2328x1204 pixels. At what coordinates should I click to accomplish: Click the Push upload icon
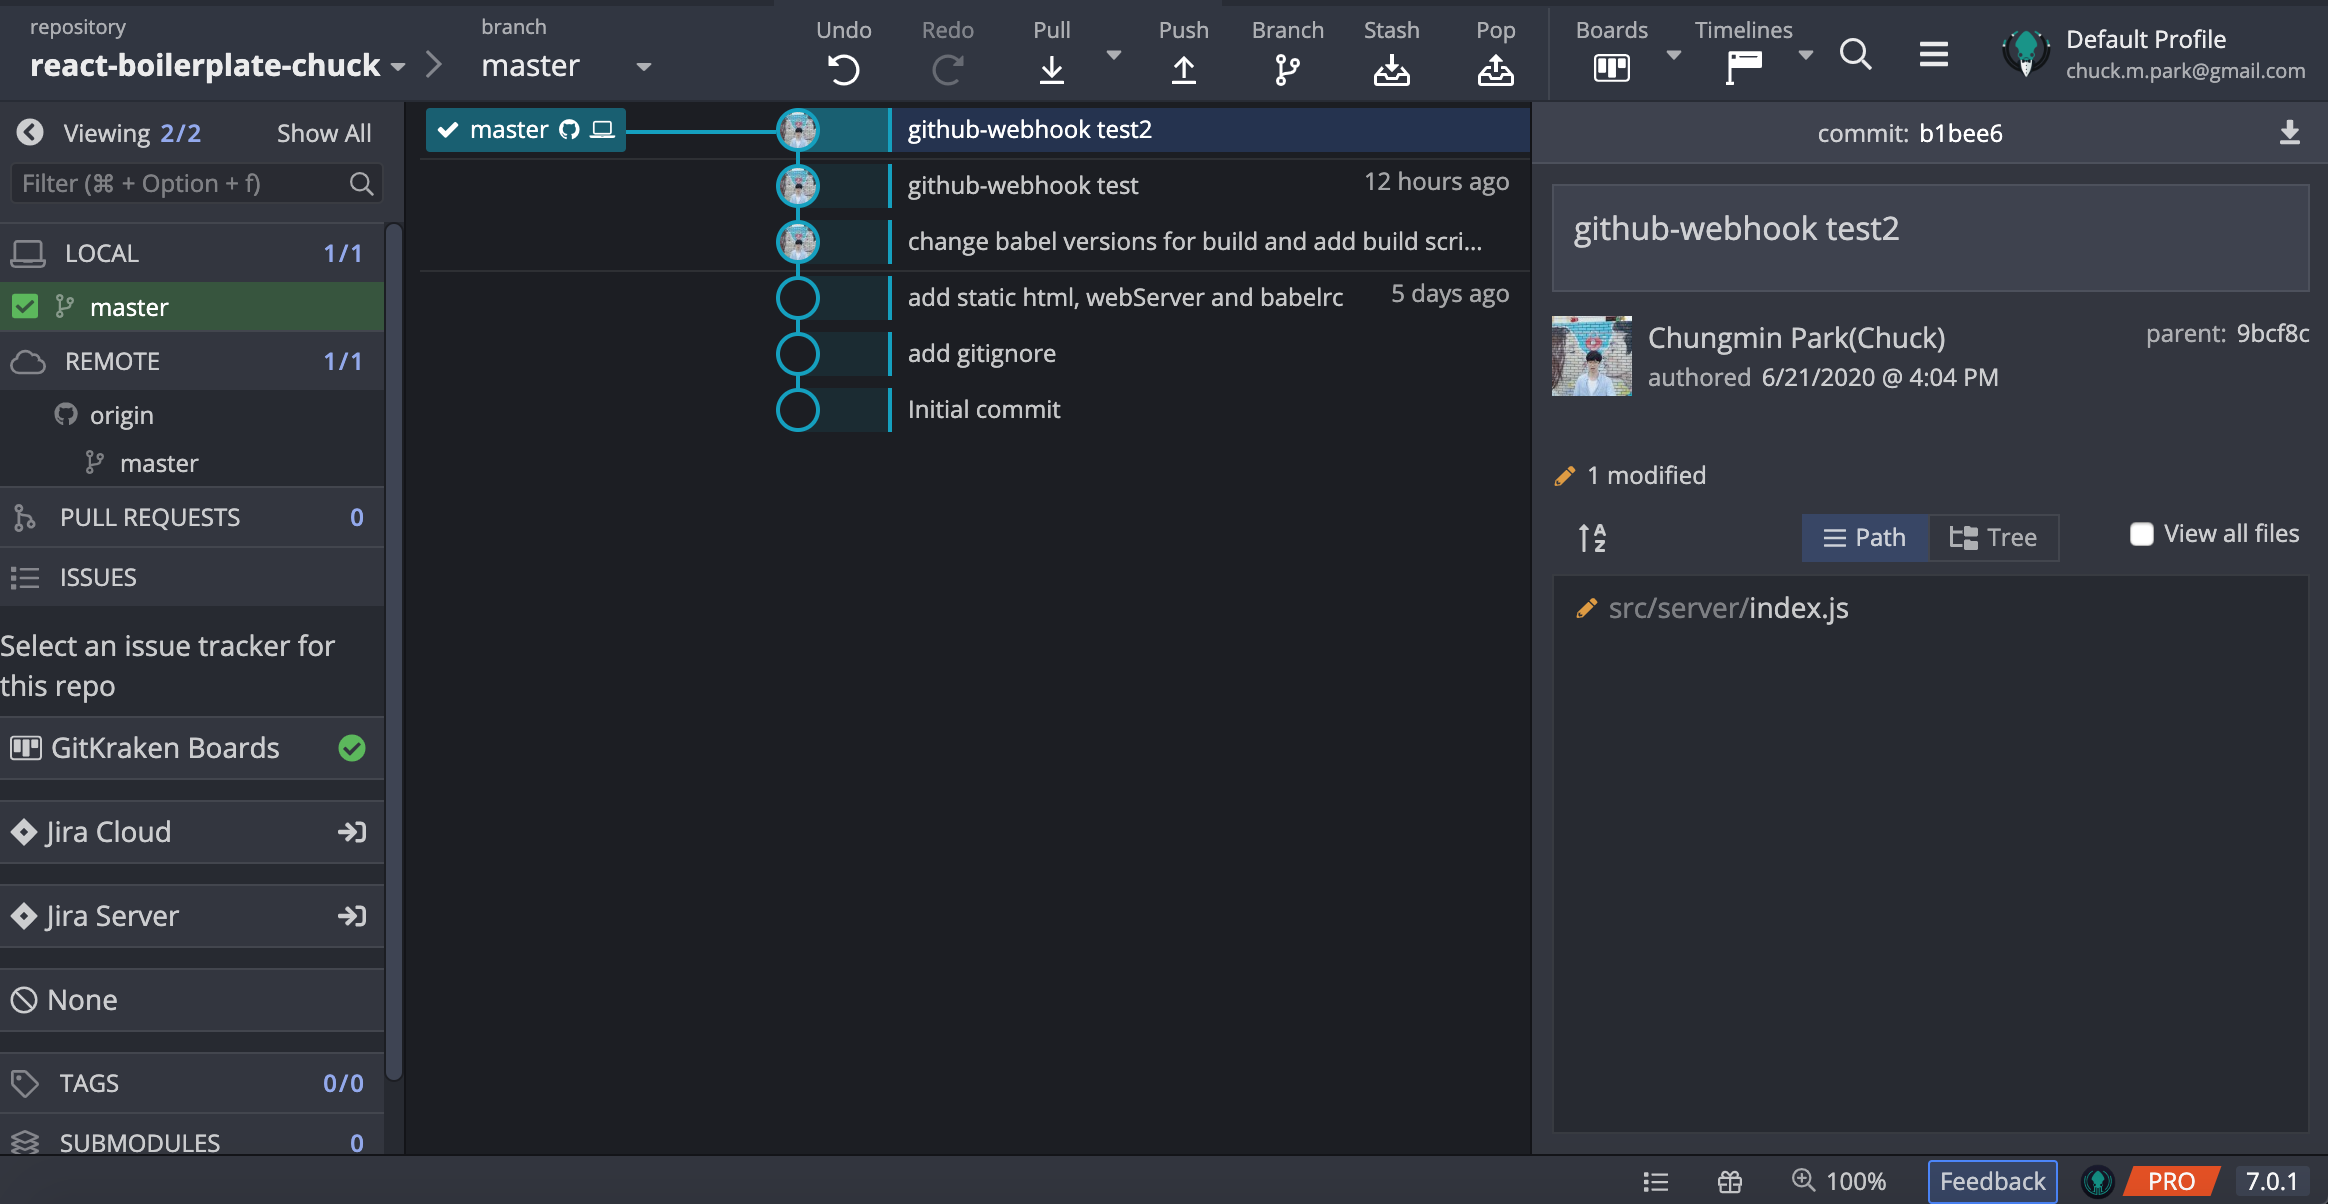point(1183,69)
